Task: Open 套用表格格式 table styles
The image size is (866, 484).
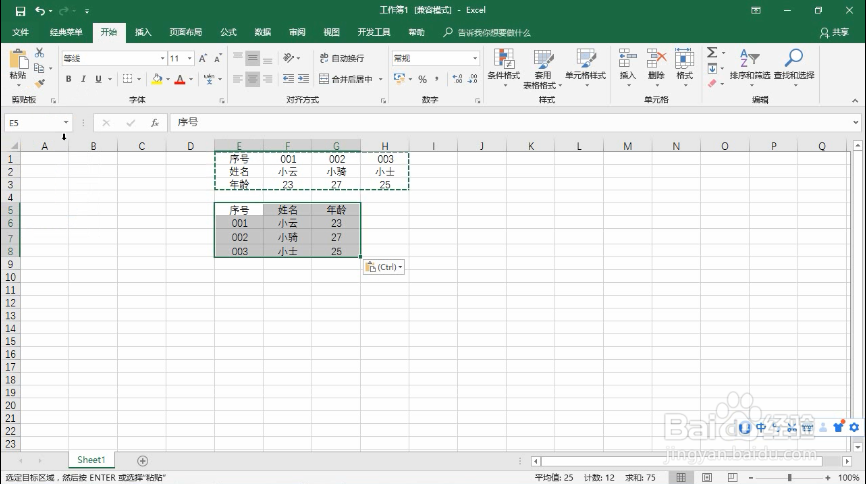Action: [542, 68]
